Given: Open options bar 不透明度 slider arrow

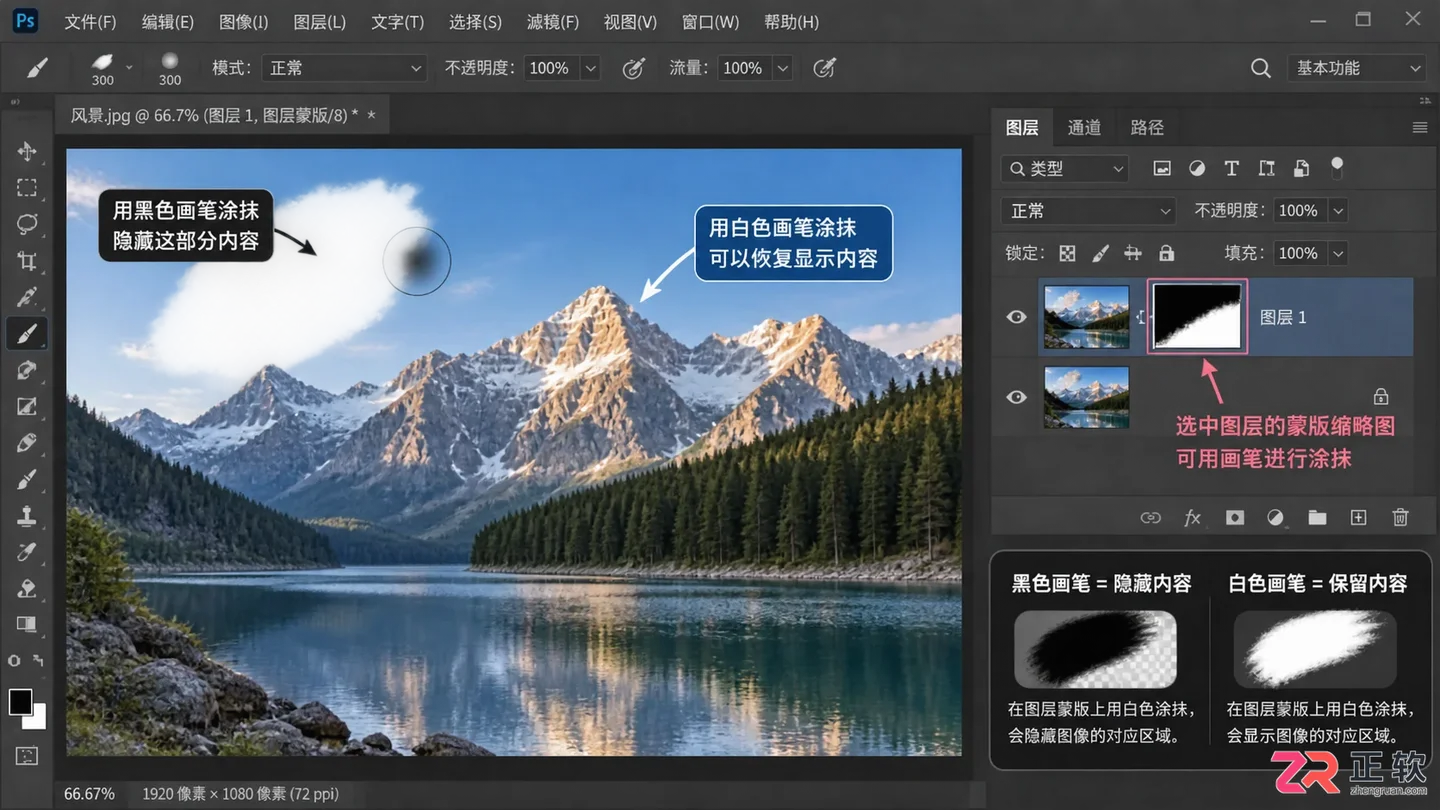Looking at the screenshot, I should pos(590,68).
